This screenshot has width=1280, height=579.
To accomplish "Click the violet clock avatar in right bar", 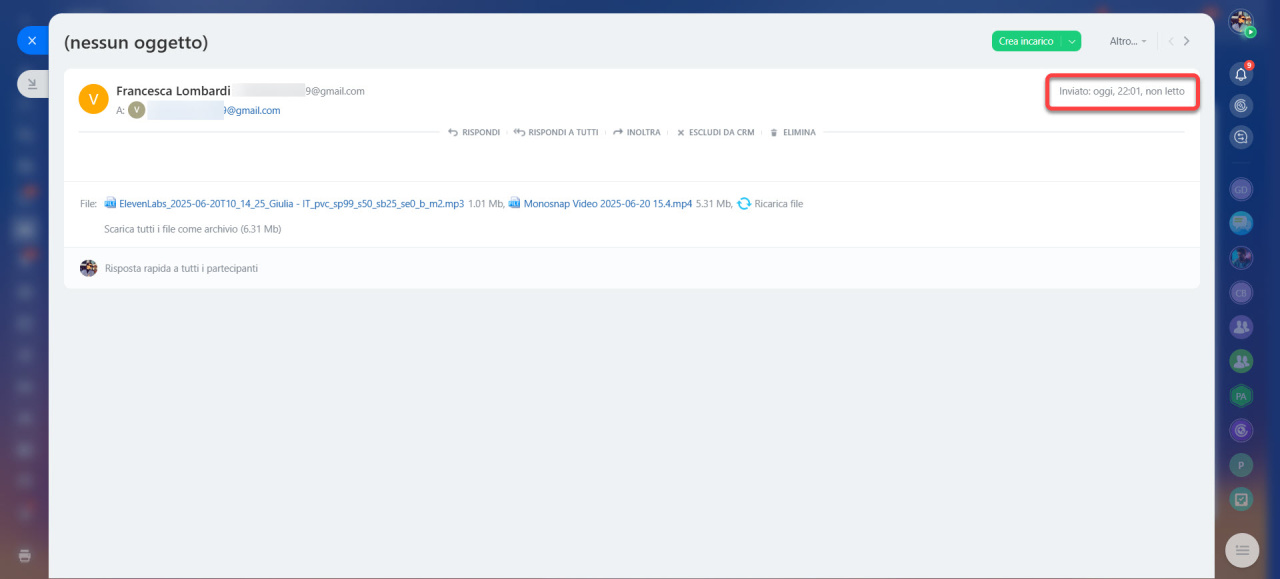I will click(x=1241, y=430).
